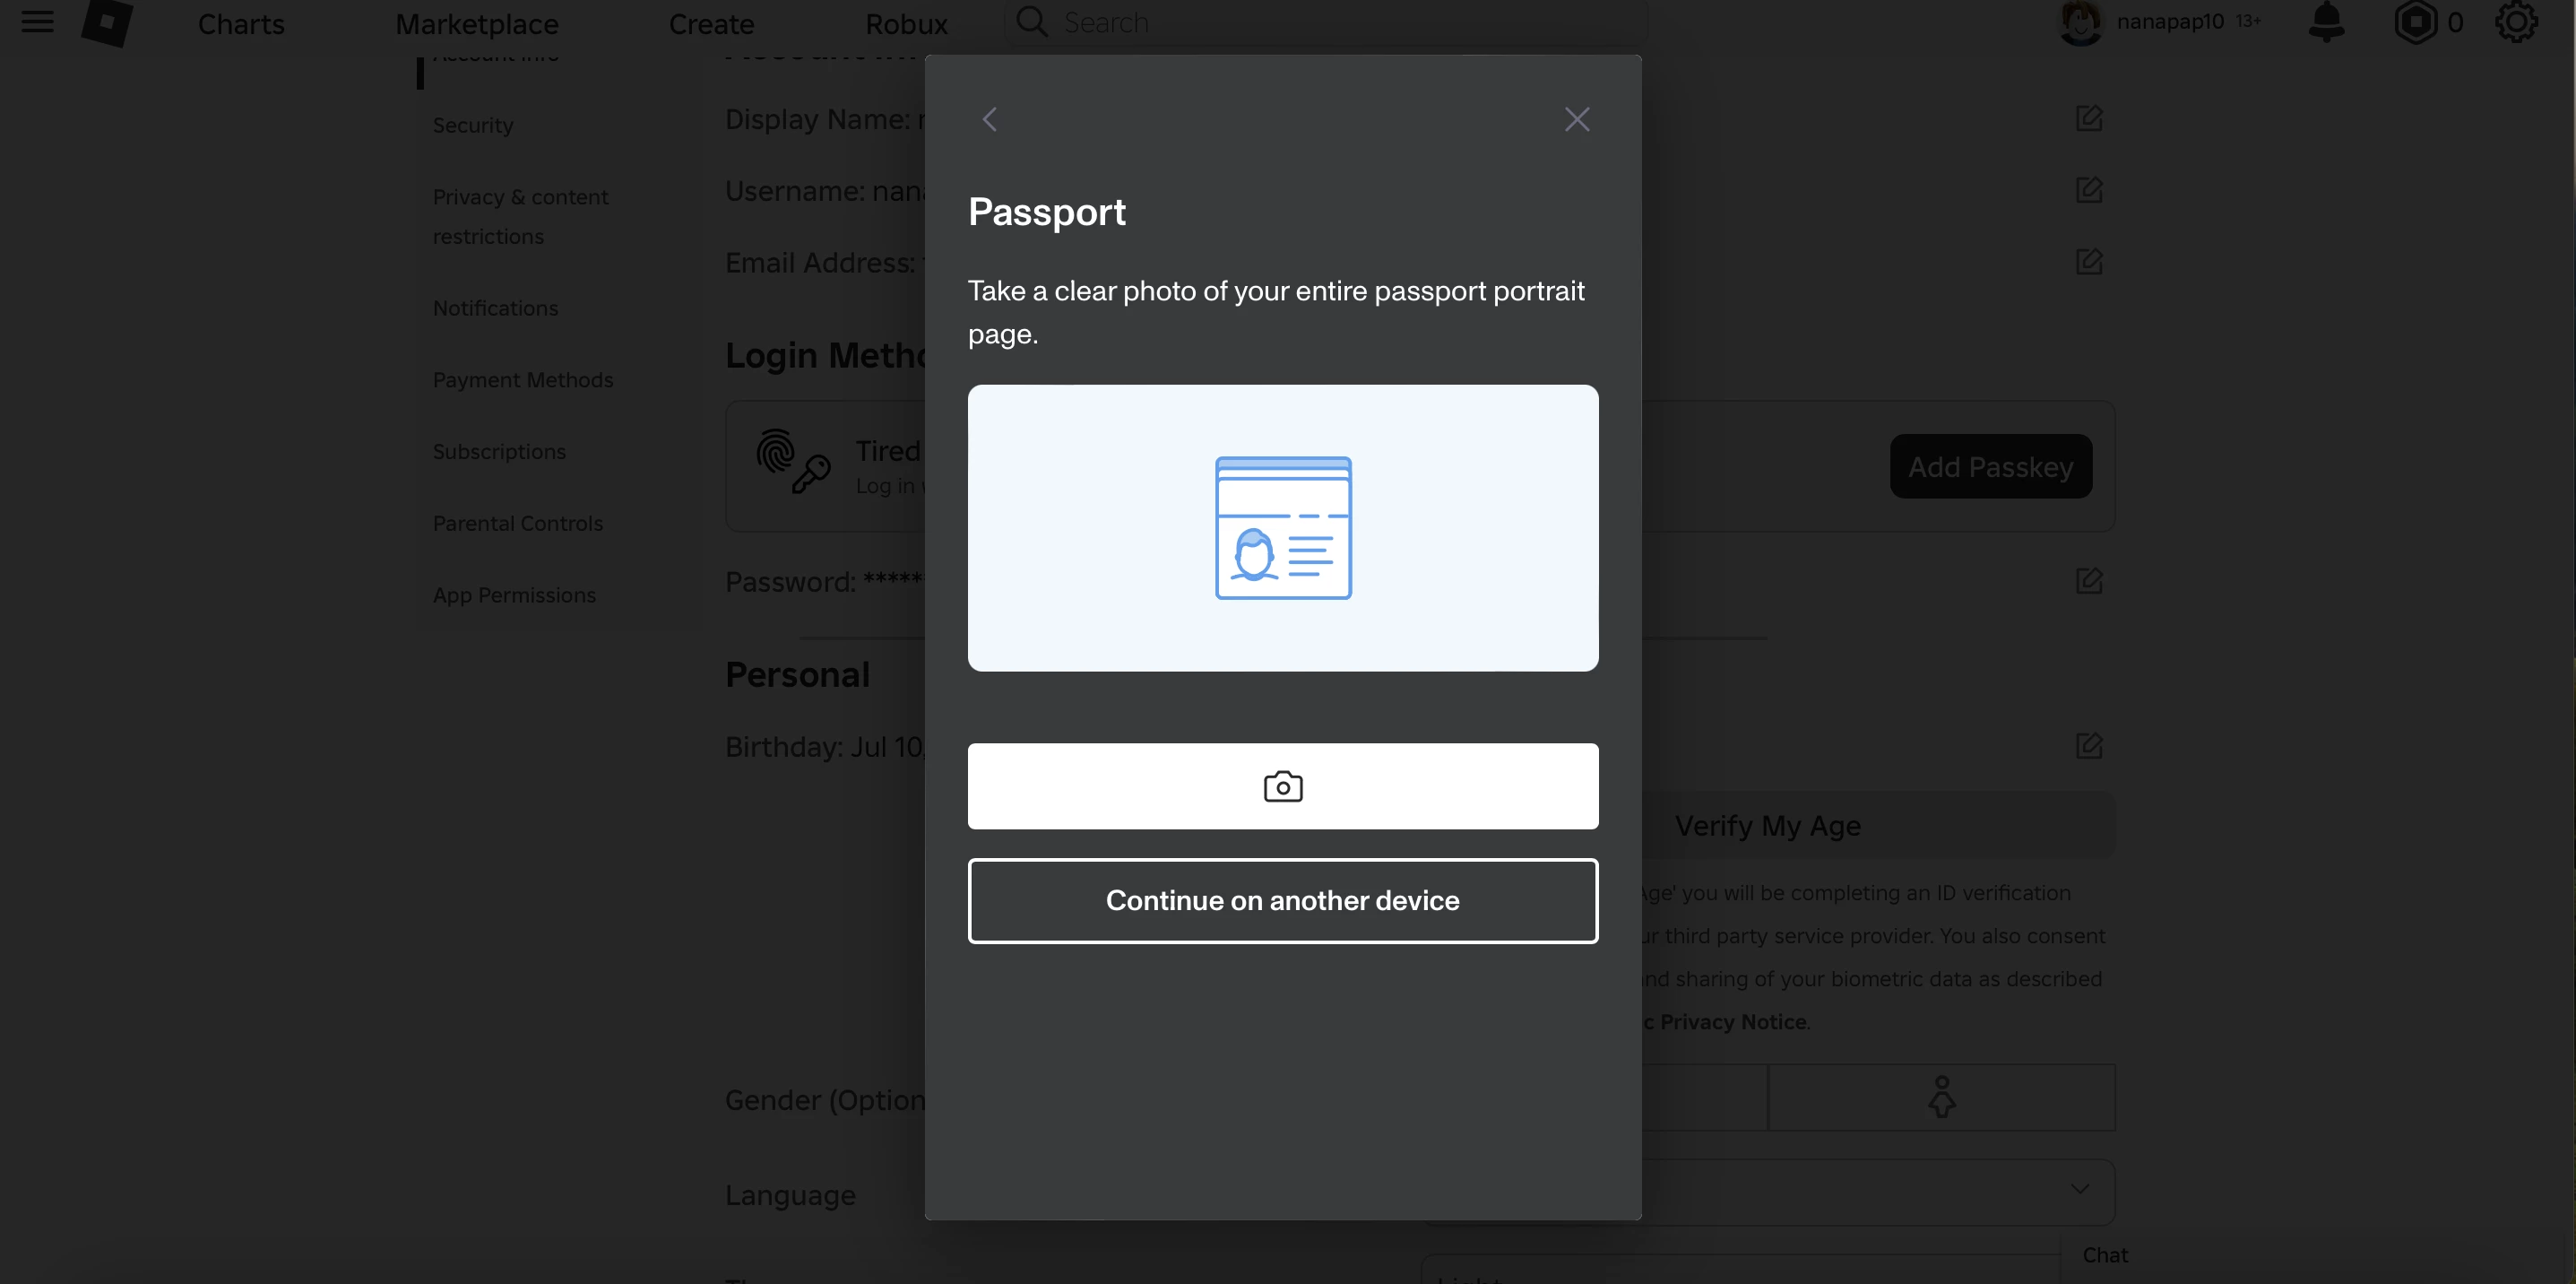Open the Robux balance icon
2576x1284 pixels.
(2415, 22)
